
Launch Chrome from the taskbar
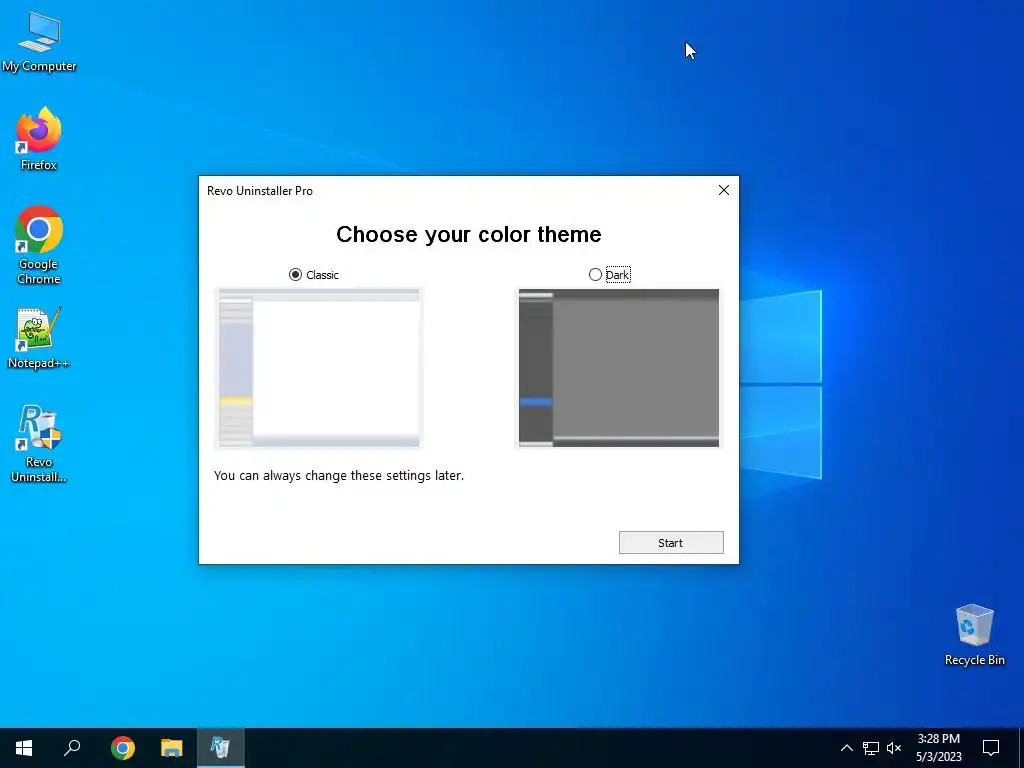(123, 748)
